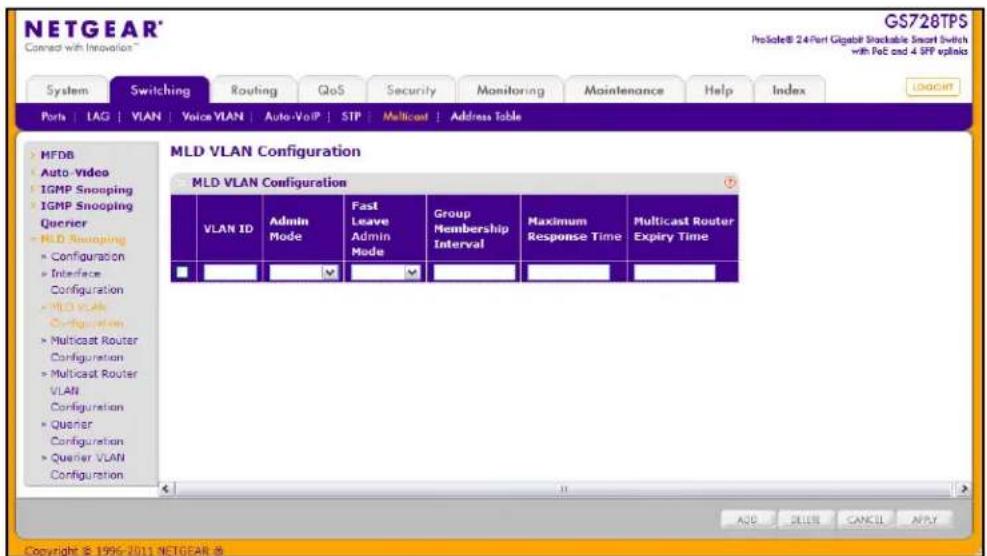This screenshot has width=987, height=556.
Task: Switch to the Security tab
Action: click(410, 90)
